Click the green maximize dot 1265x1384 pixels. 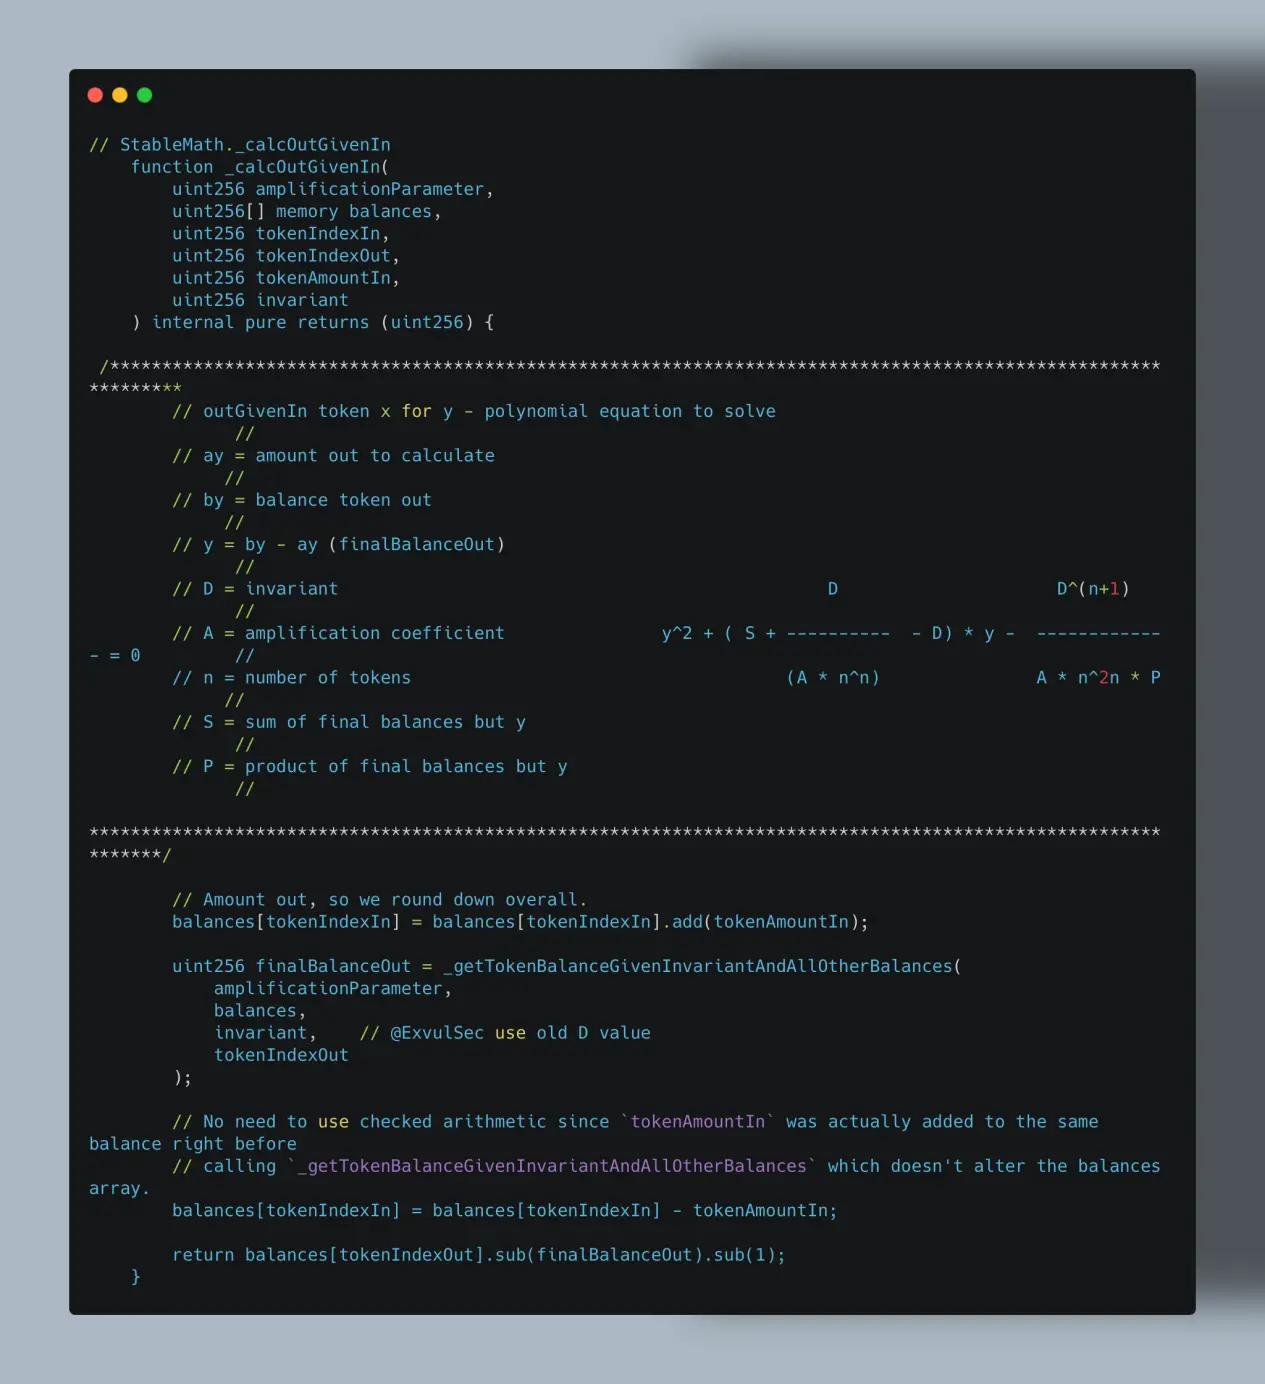[x=144, y=95]
